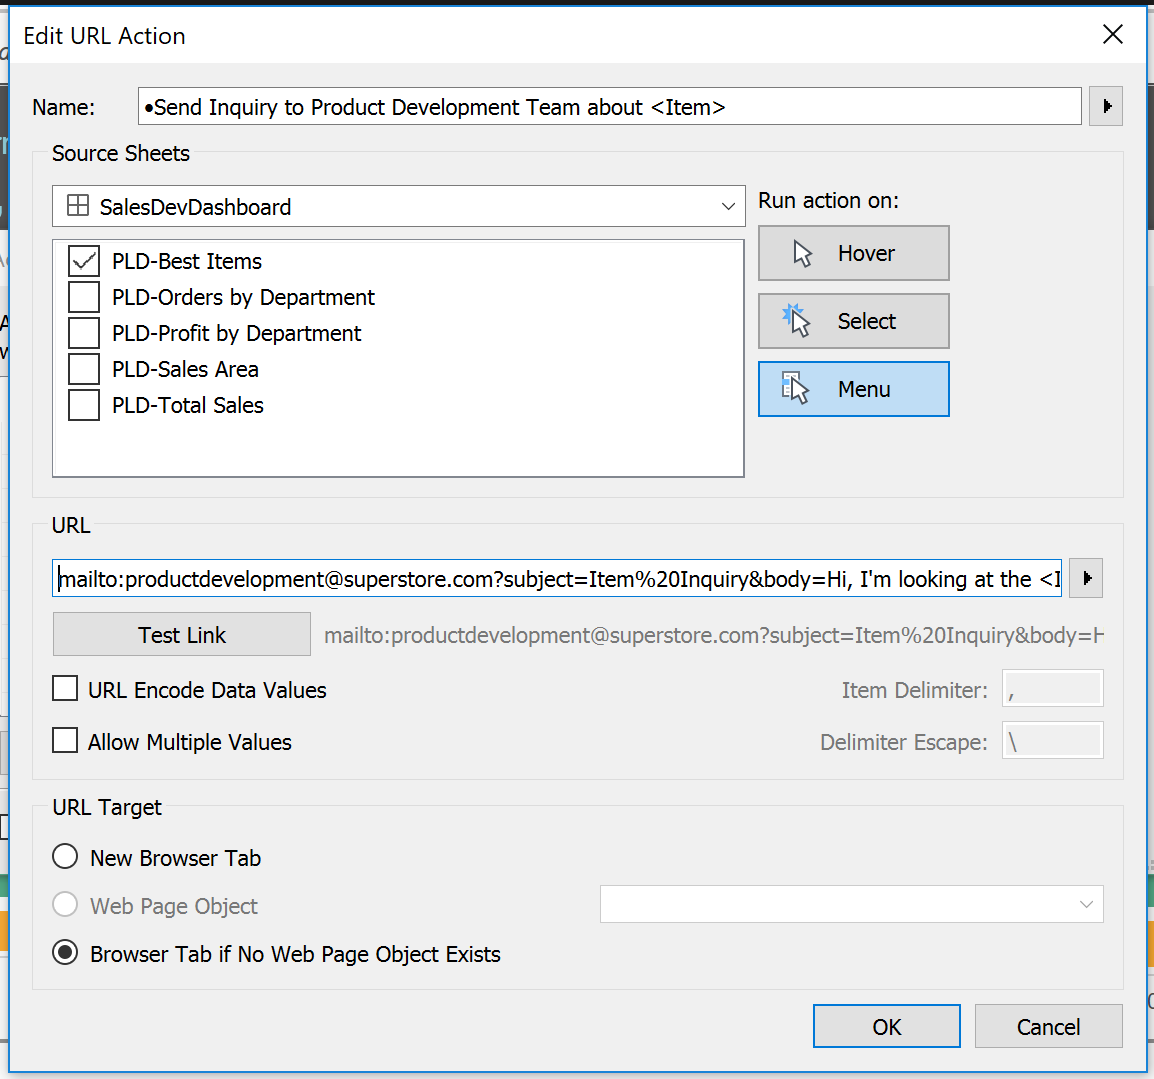Click Cancel to discard changes
This screenshot has width=1154, height=1079.
pyautogui.click(x=1048, y=1026)
